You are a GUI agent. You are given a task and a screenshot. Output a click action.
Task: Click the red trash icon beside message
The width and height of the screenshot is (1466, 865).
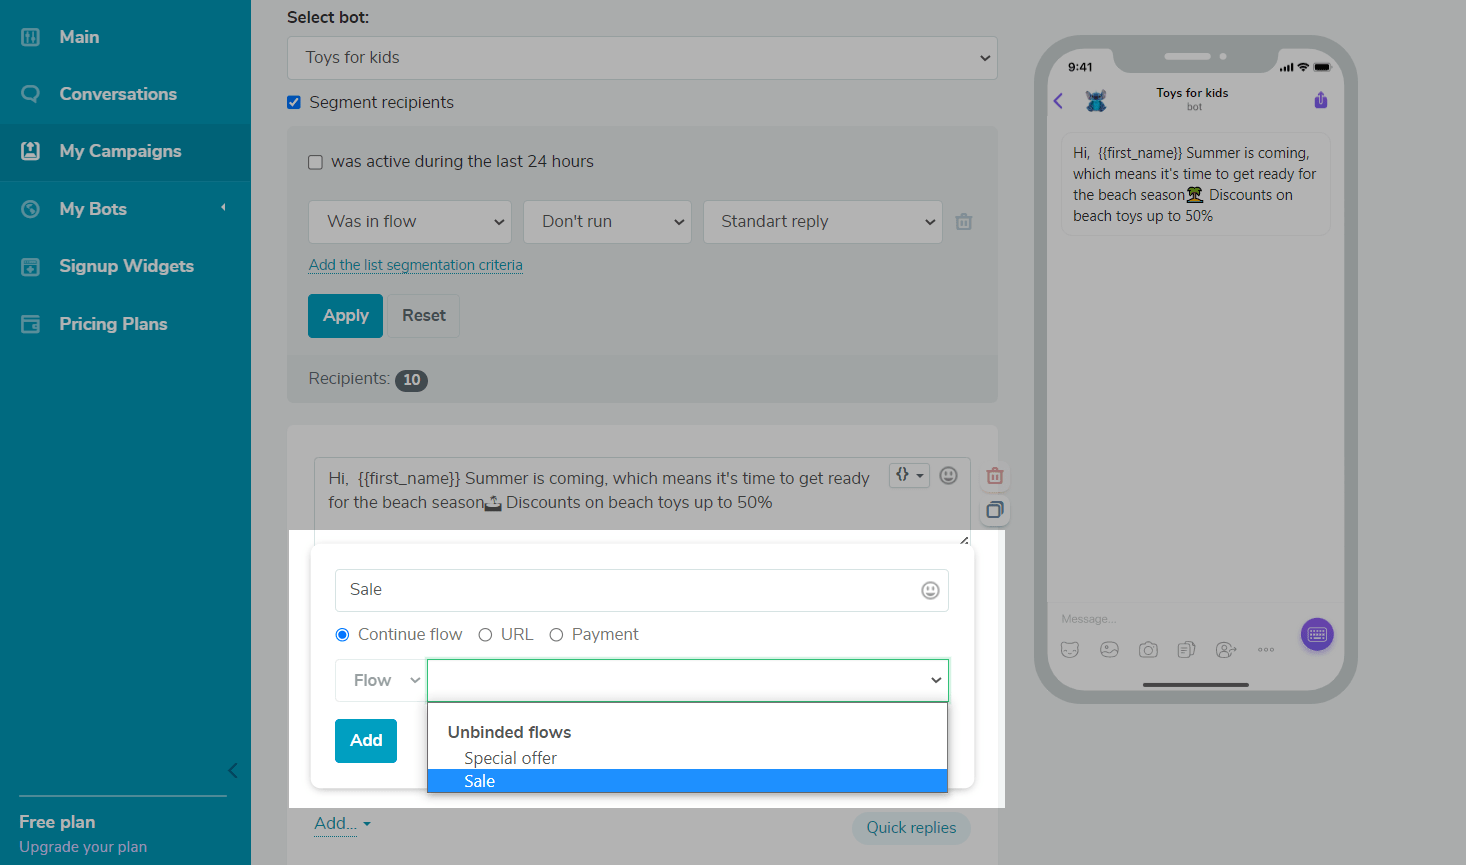pyautogui.click(x=994, y=476)
